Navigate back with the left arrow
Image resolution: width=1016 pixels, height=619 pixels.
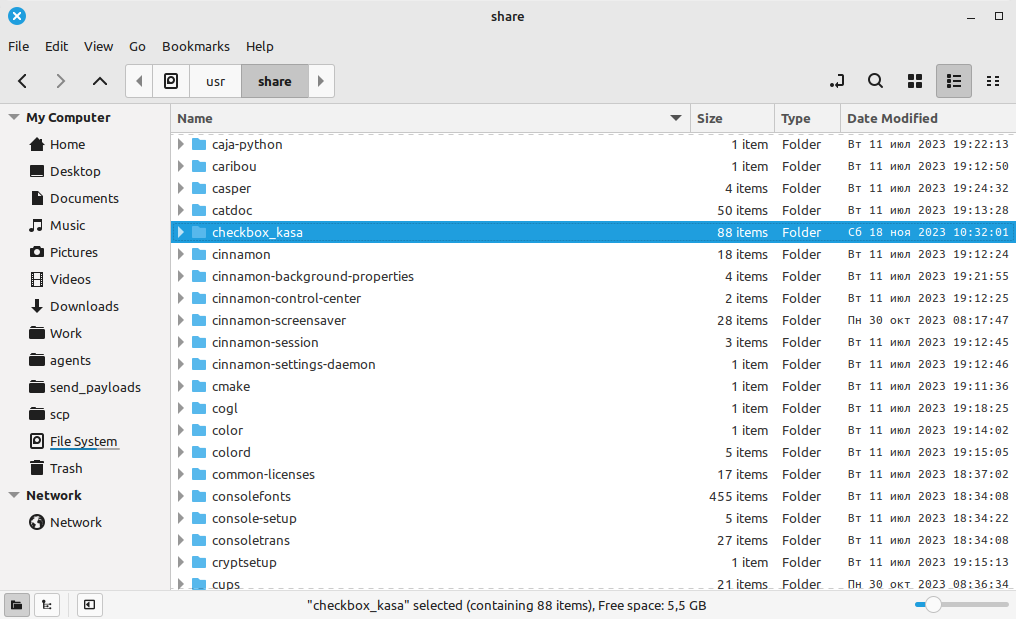pyautogui.click(x=23, y=81)
